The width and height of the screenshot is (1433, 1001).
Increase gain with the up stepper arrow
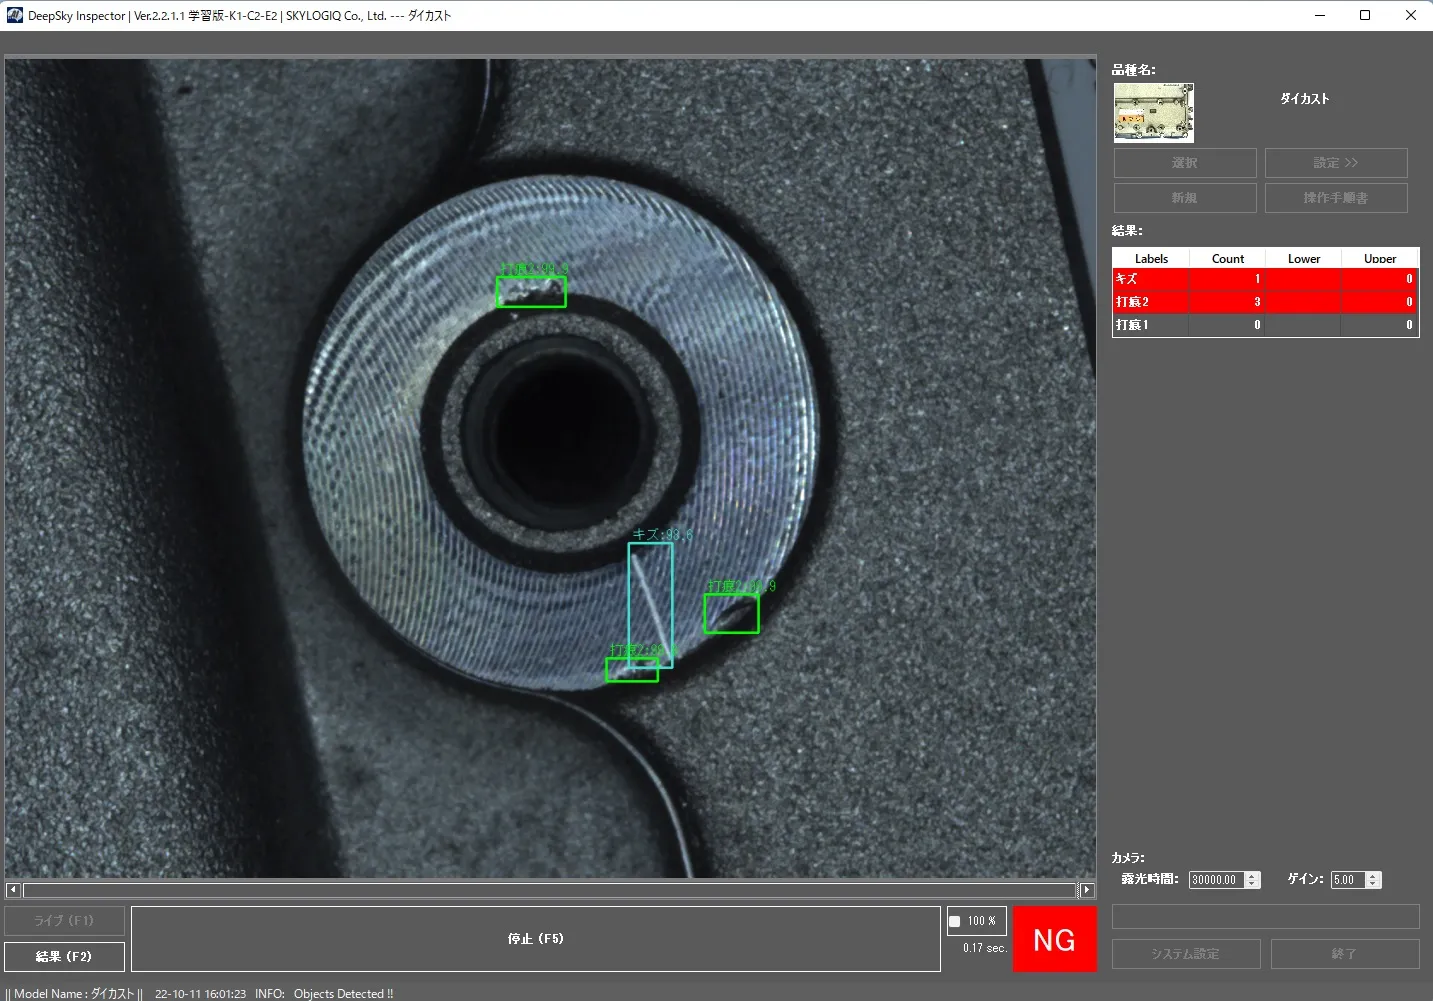point(1373,876)
